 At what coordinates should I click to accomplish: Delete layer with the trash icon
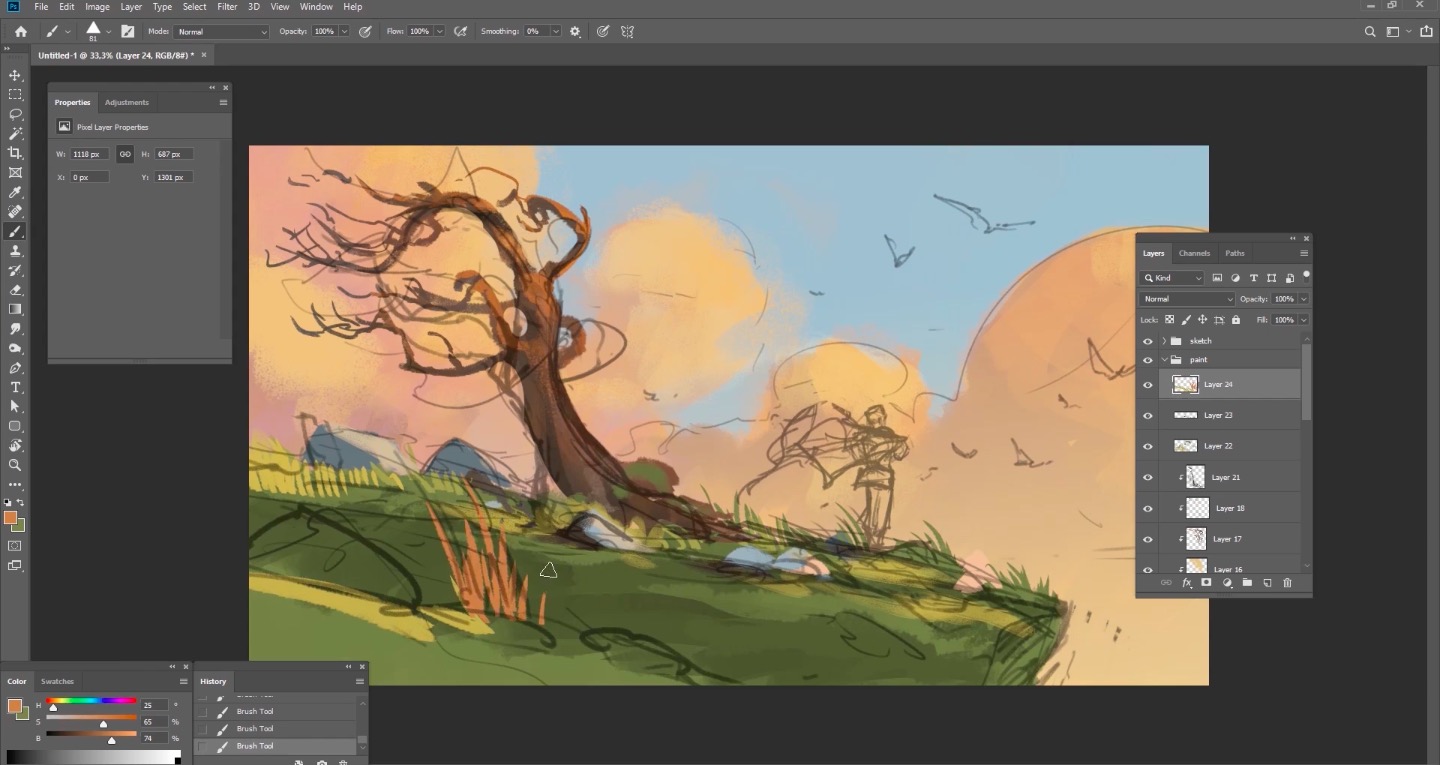click(x=1287, y=583)
